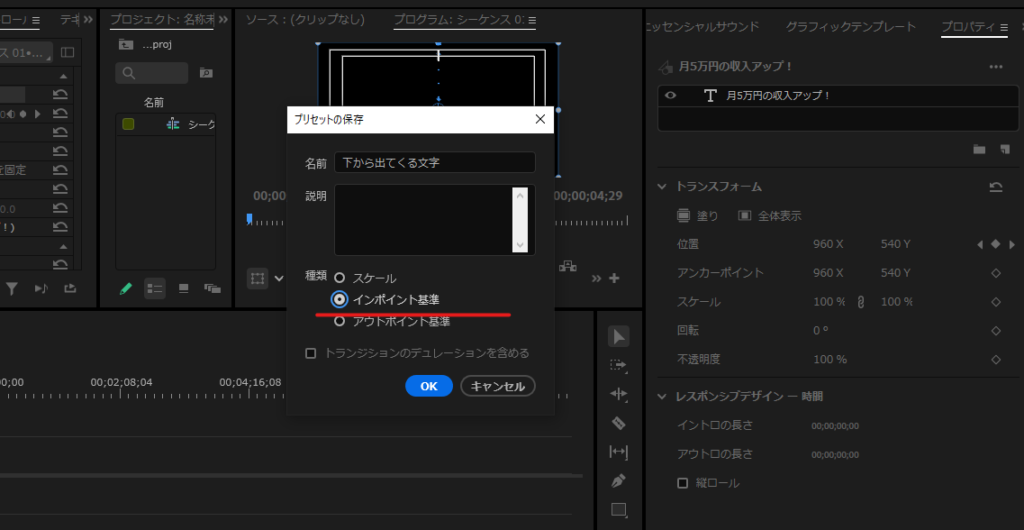Open the ソース：(クリップなし) tab
The image size is (1024, 530).
[x=305, y=20]
